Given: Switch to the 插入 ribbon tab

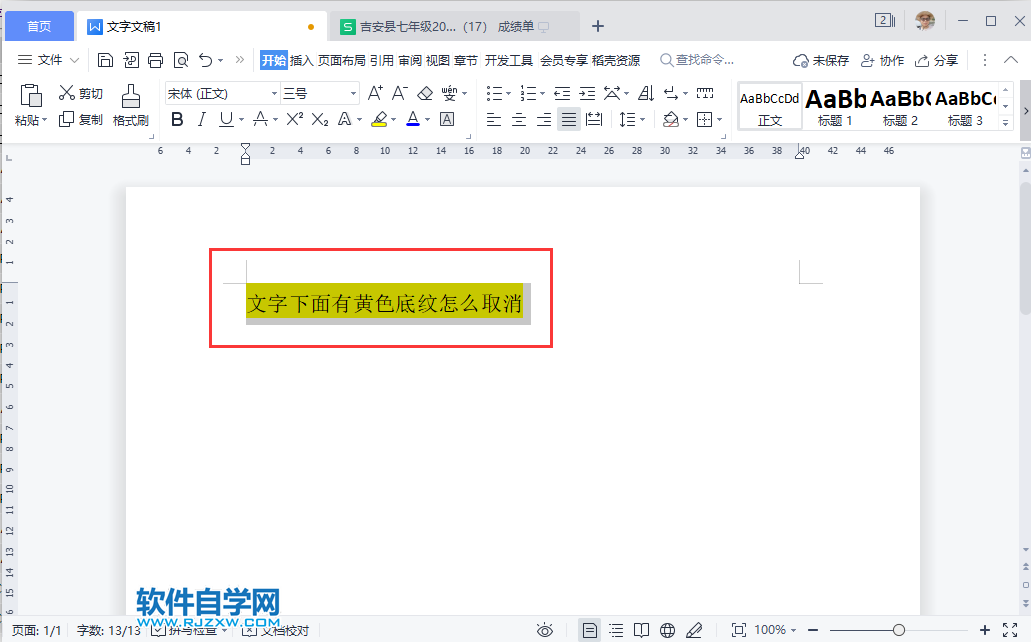Looking at the screenshot, I should [302, 60].
